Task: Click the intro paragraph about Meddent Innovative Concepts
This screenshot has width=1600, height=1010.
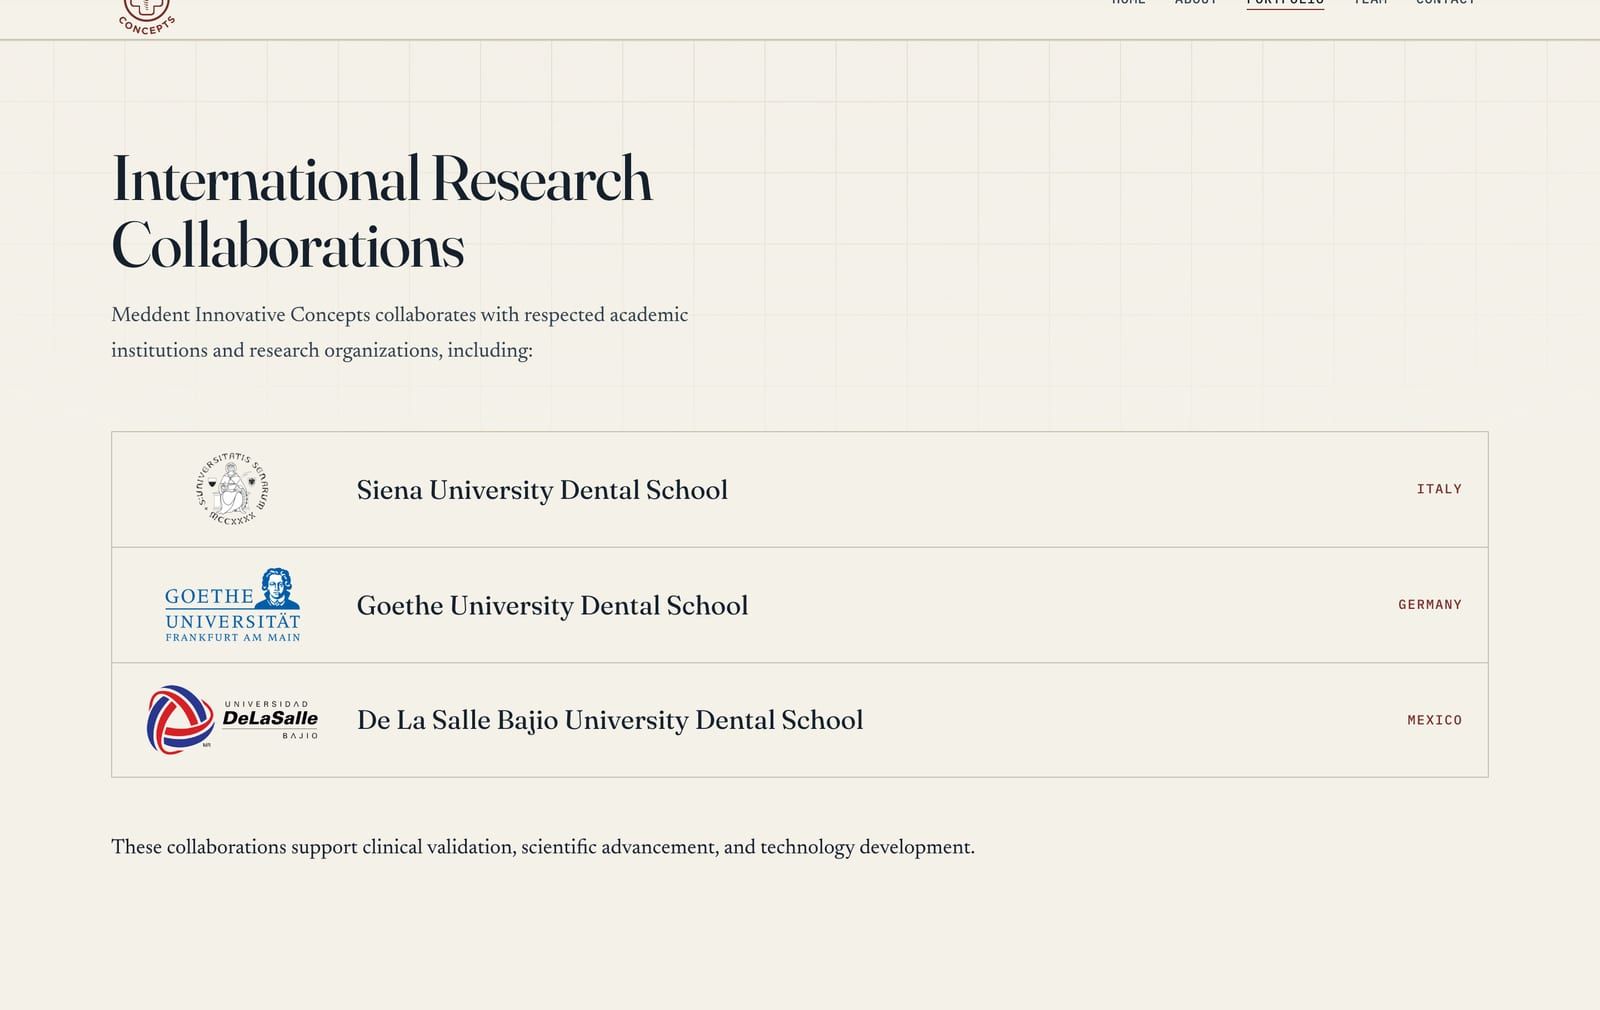Action: click(x=400, y=332)
